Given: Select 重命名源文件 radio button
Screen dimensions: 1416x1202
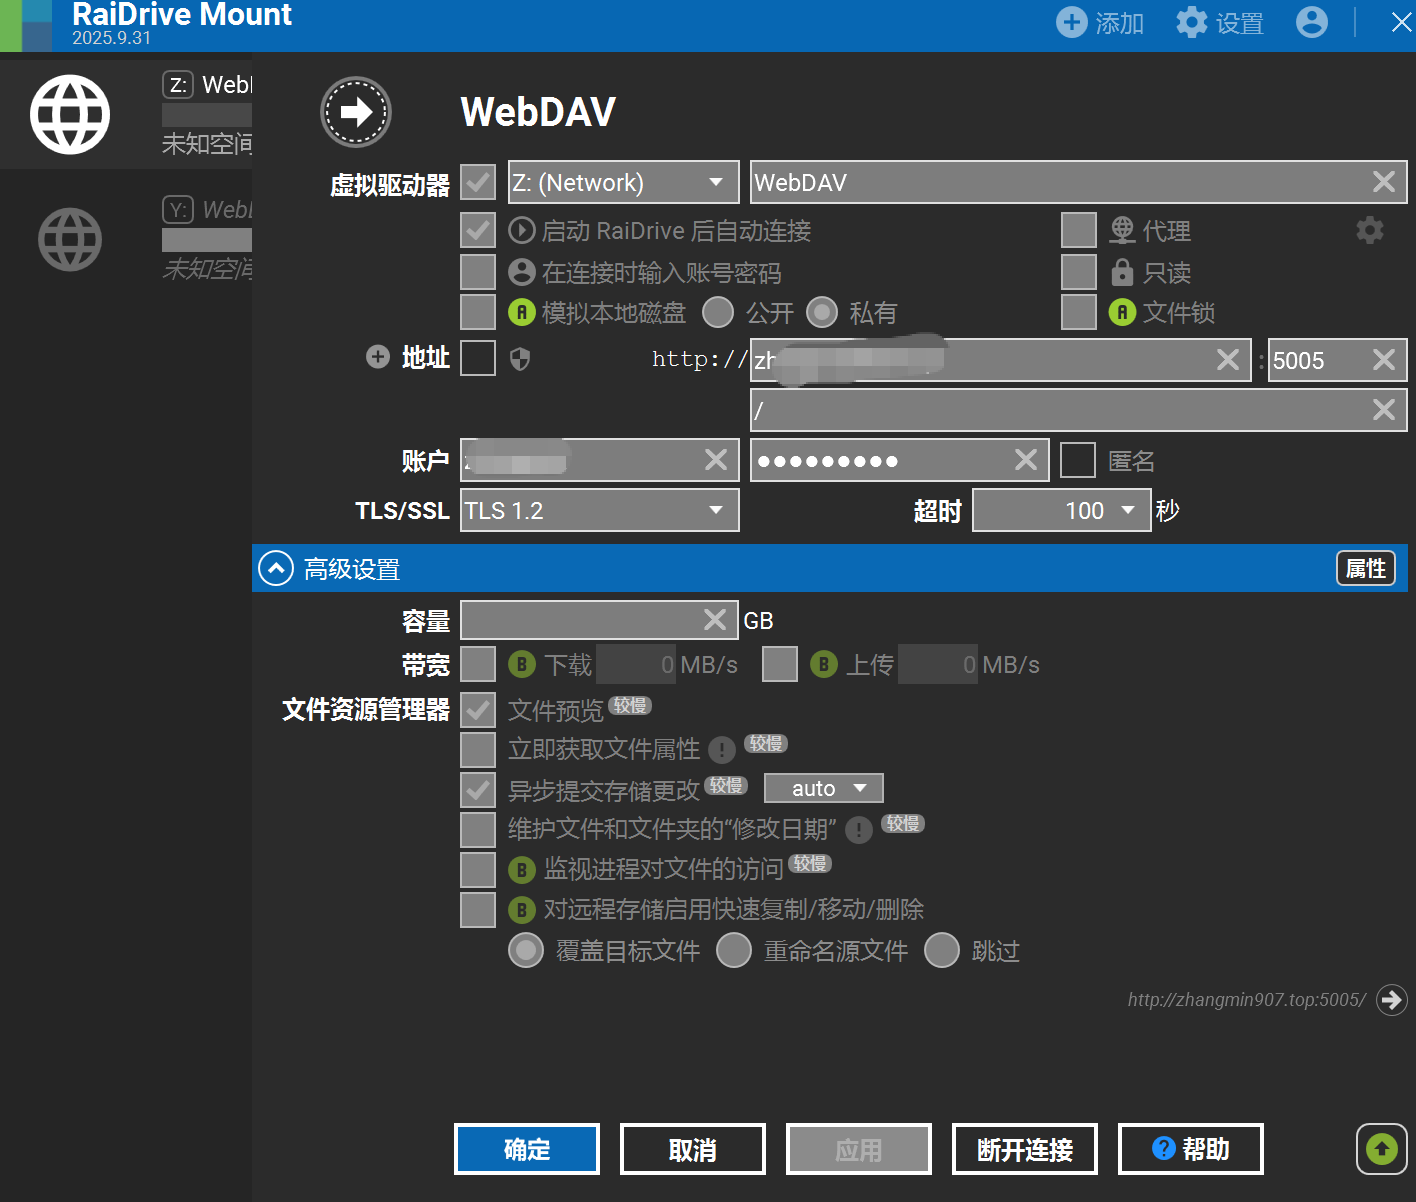Looking at the screenshot, I should click(734, 950).
